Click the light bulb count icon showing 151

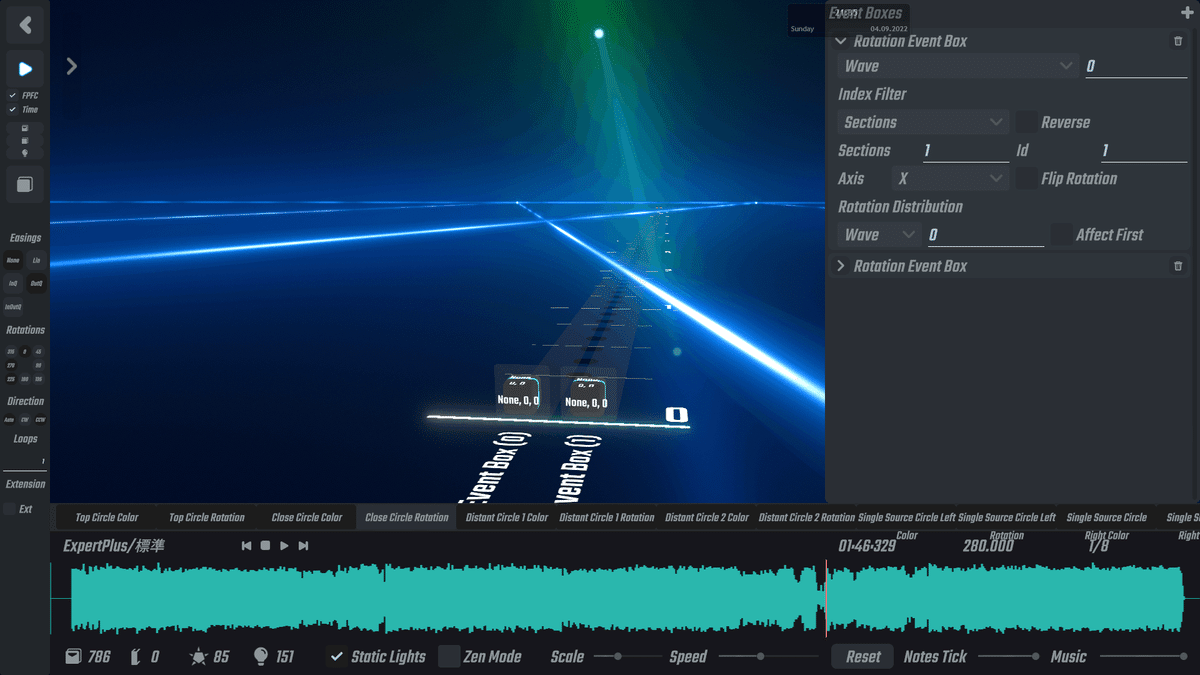(261, 656)
